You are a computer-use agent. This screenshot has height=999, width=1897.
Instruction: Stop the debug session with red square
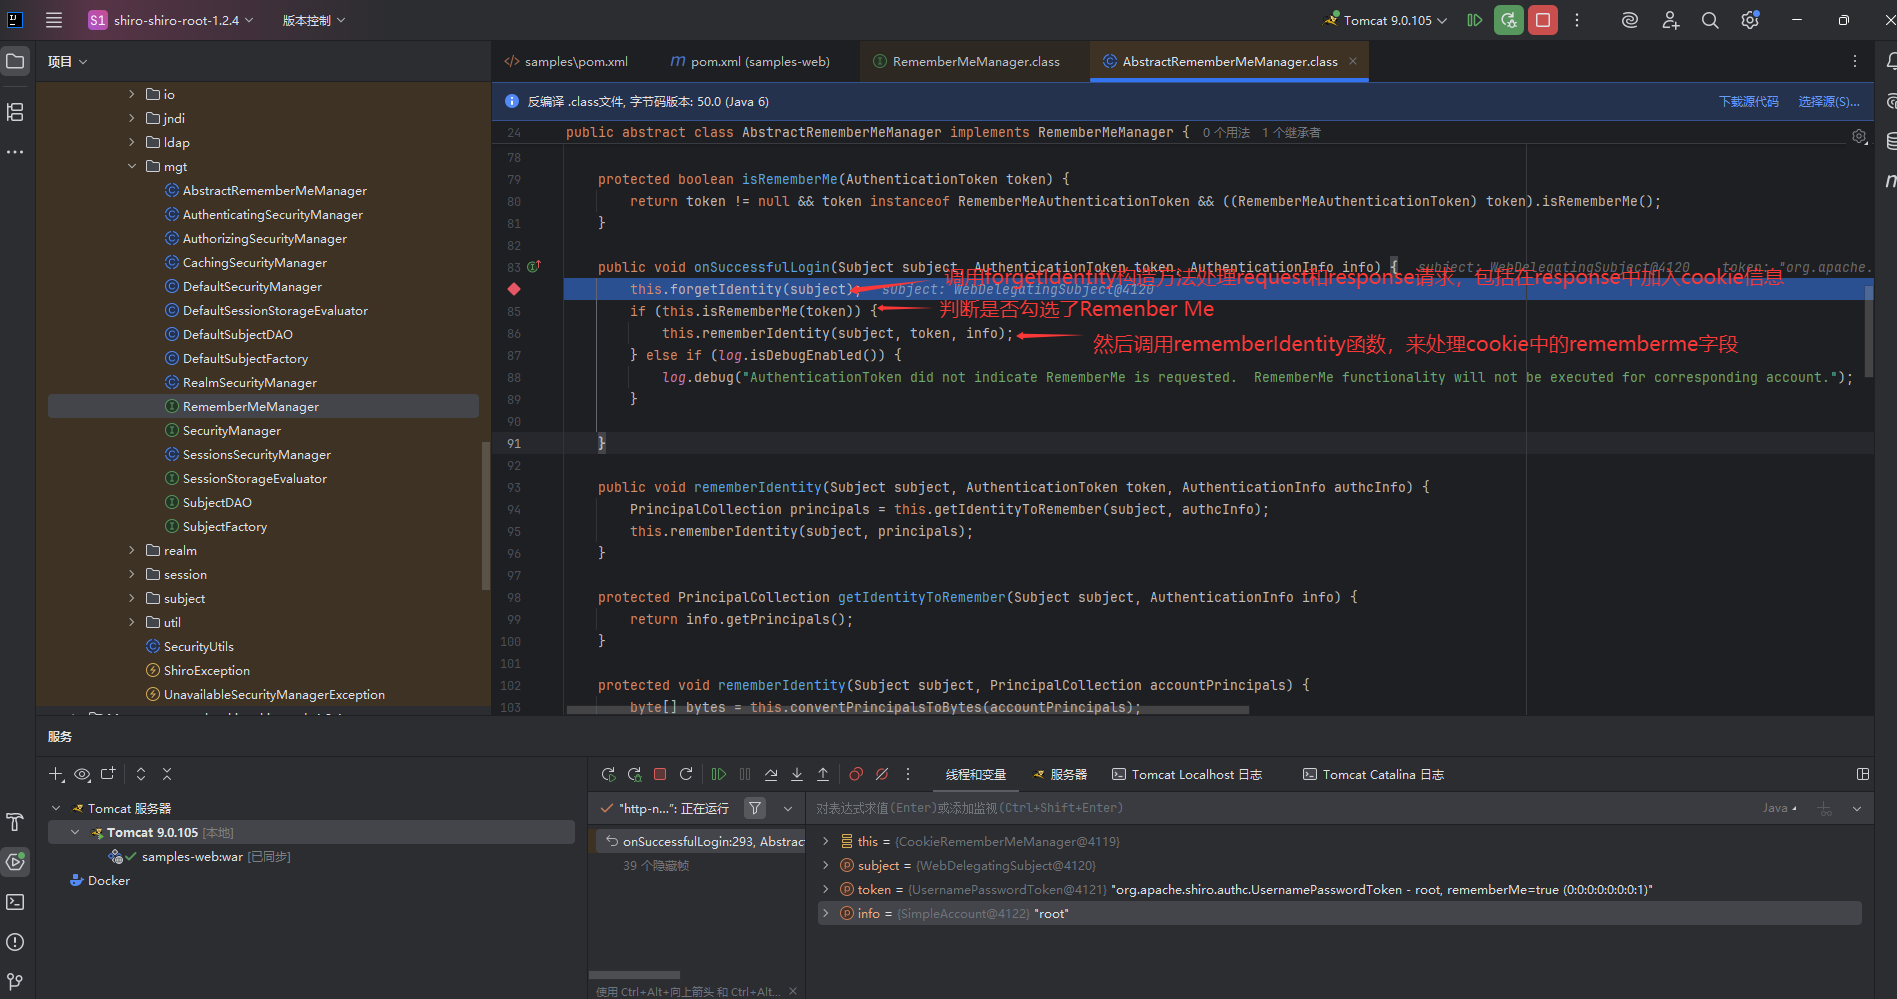(660, 774)
